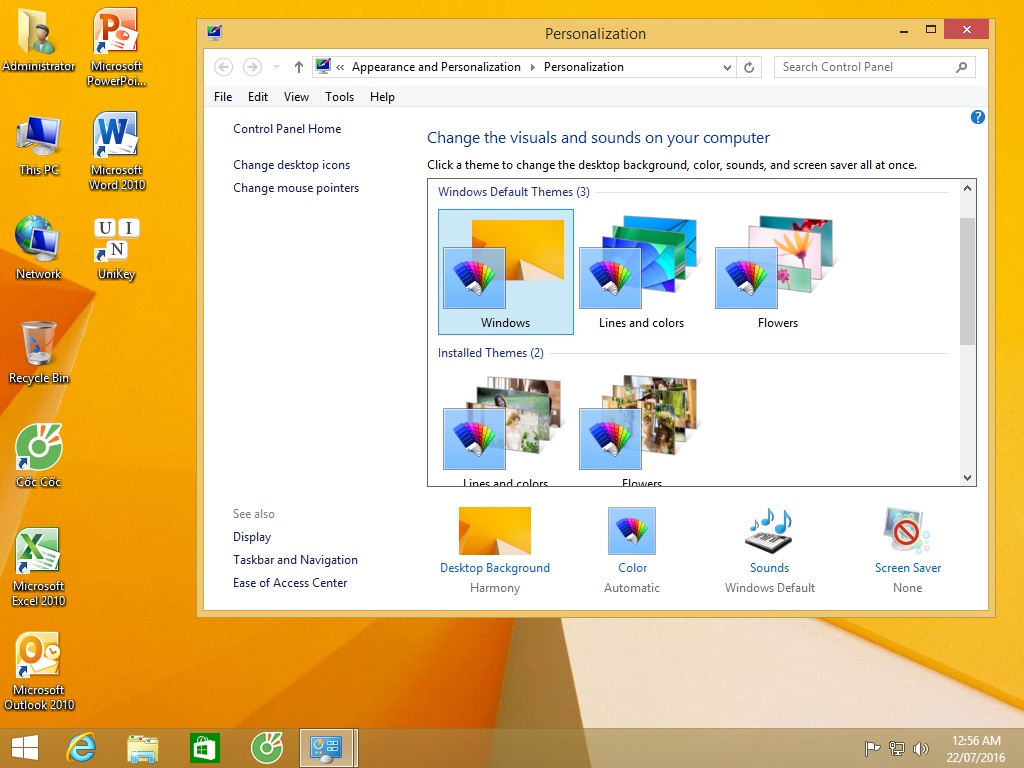Click Appearance and Personalization breadcrumb
This screenshot has height=768, width=1024.
(436, 67)
